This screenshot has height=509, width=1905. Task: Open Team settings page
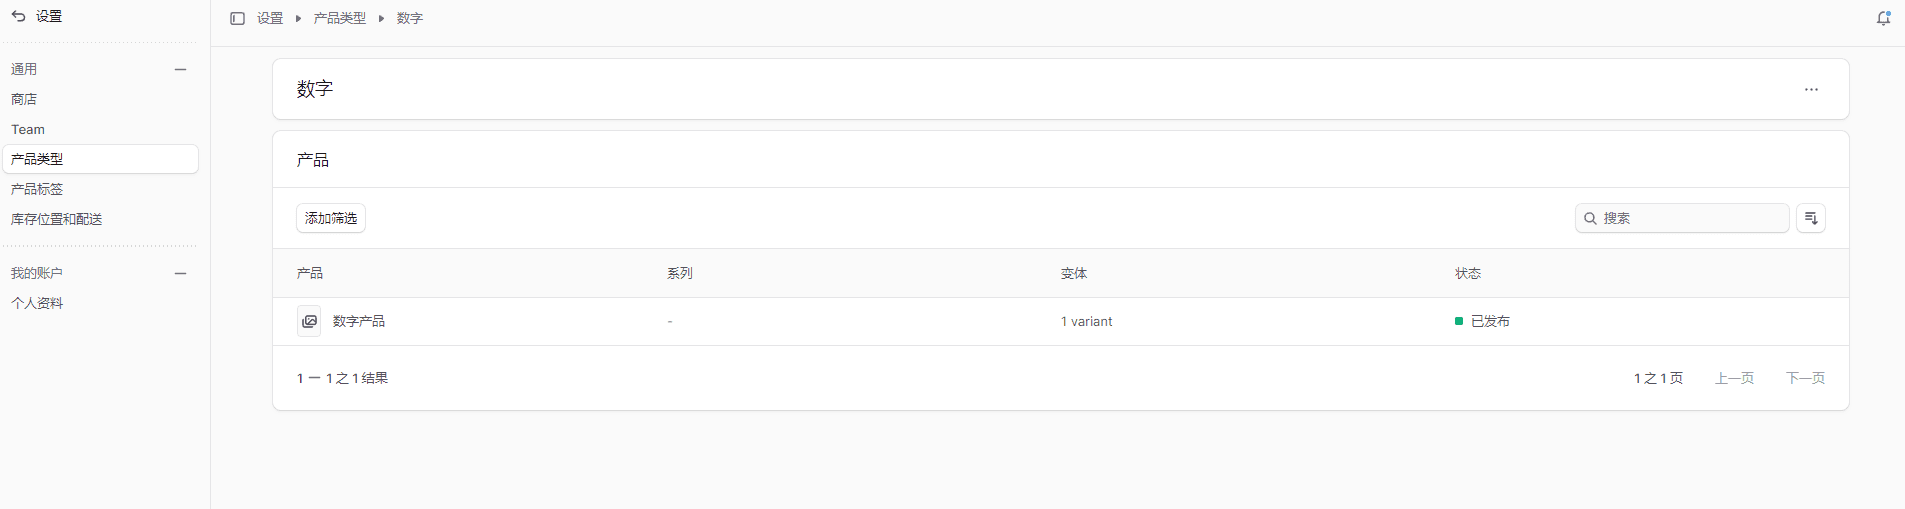coord(28,129)
